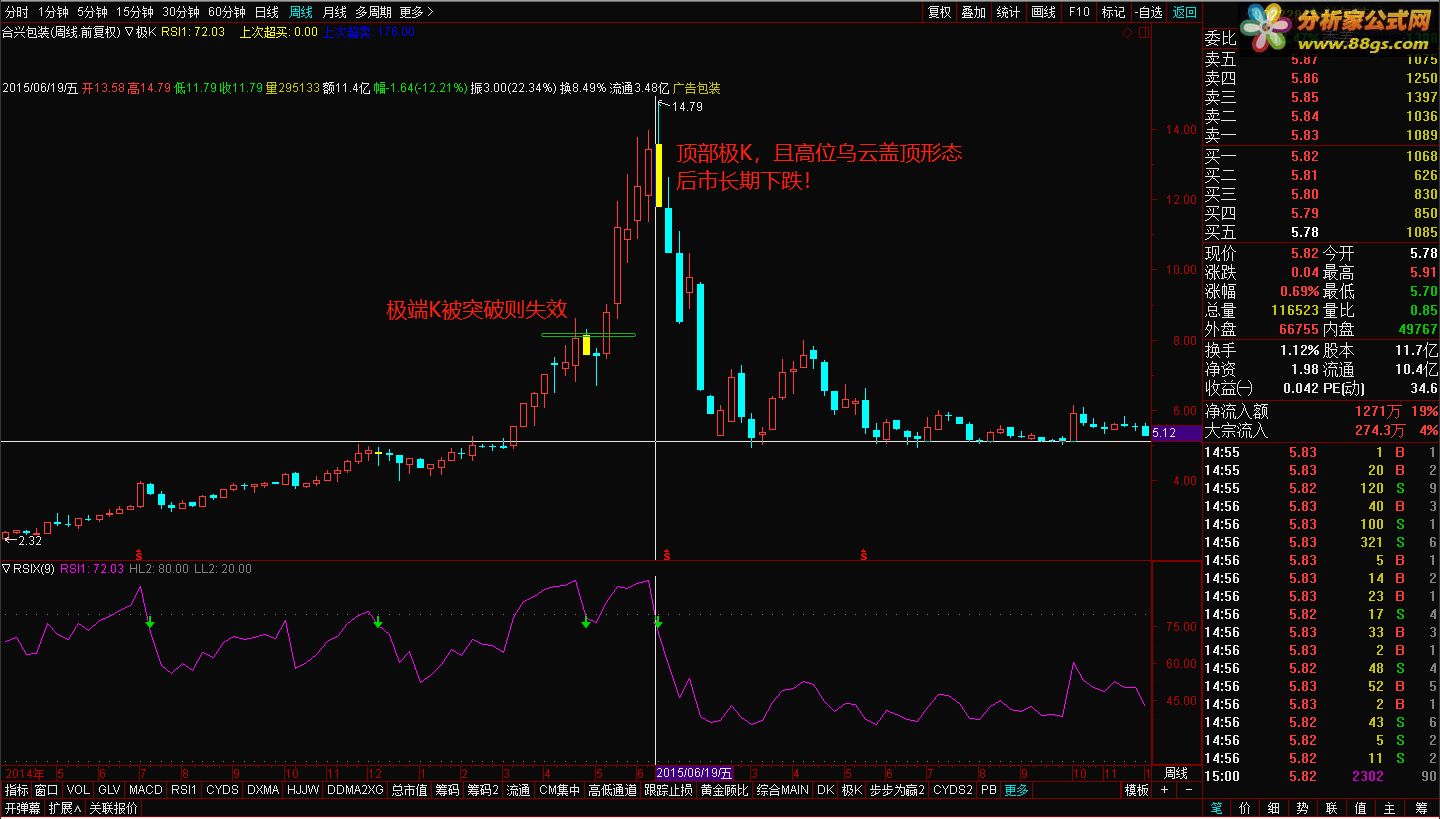Select the 主 main-force tab

pyautogui.click(x=1390, y=808)
